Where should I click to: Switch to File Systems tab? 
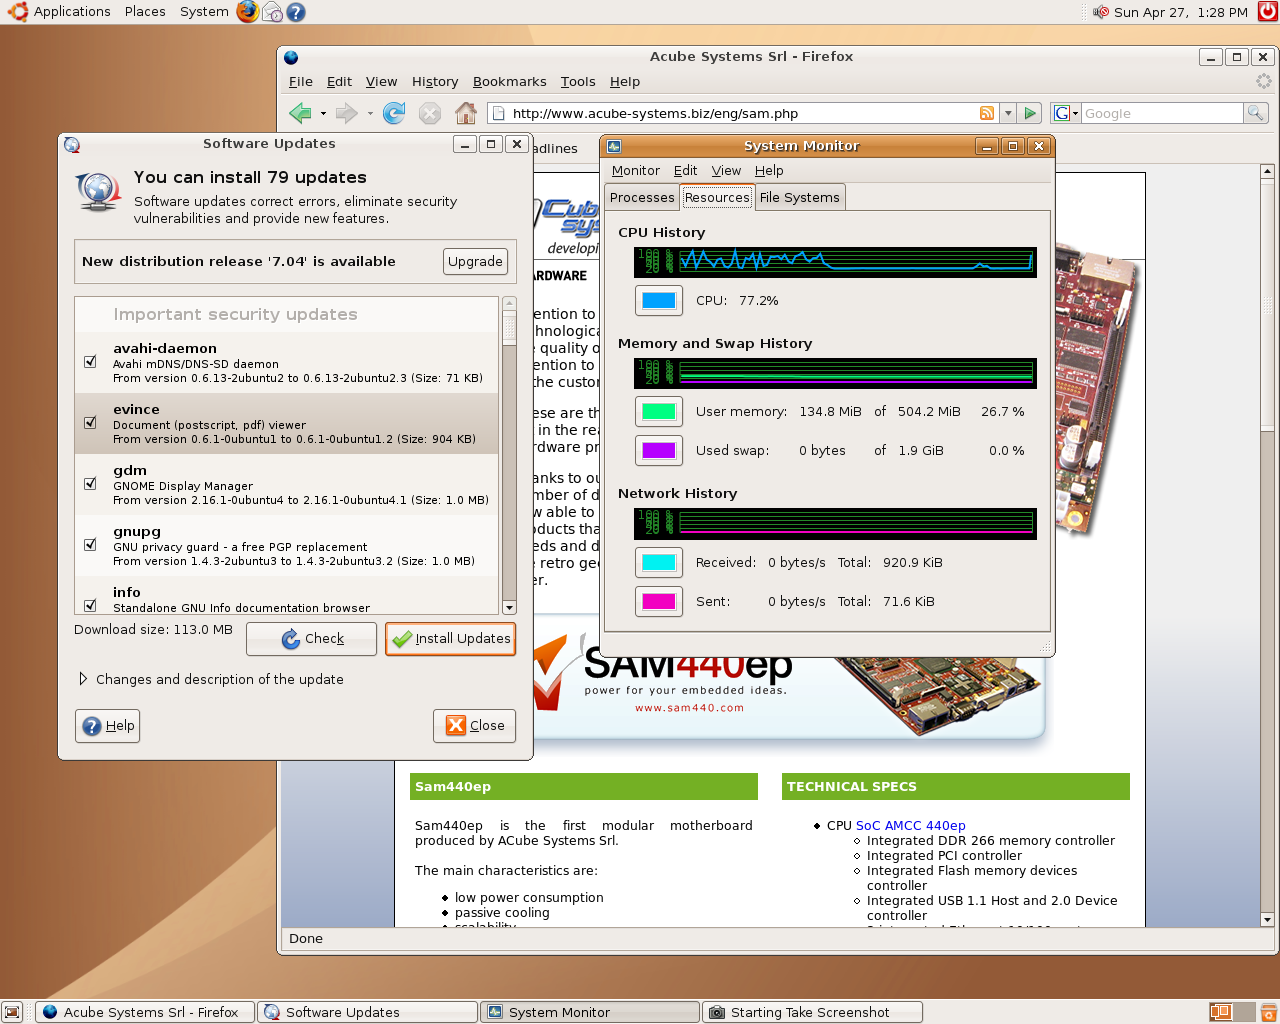[x=799, y=198]
